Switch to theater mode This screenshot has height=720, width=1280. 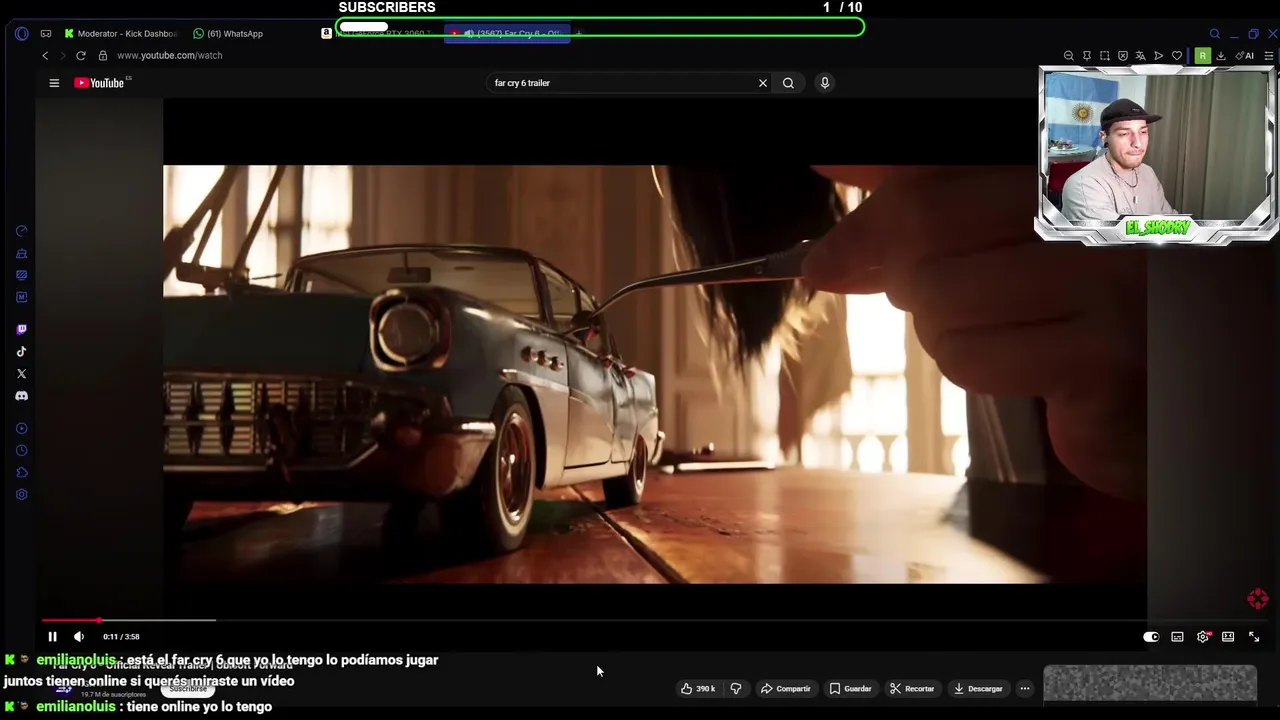click(1228, 637)
